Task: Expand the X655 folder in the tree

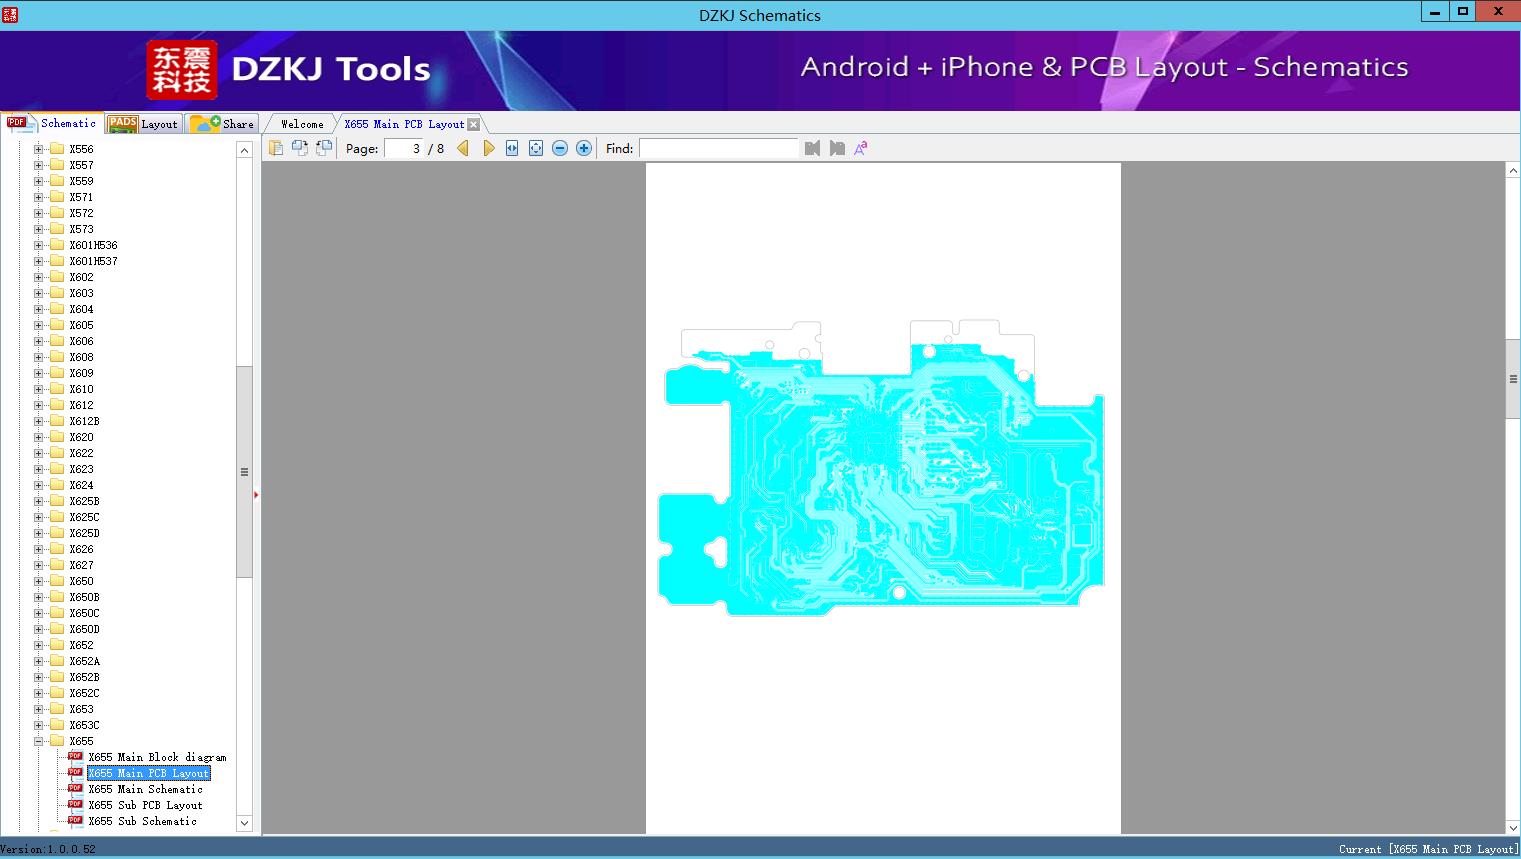Action: pyautogui.click(x=38, y=741)
